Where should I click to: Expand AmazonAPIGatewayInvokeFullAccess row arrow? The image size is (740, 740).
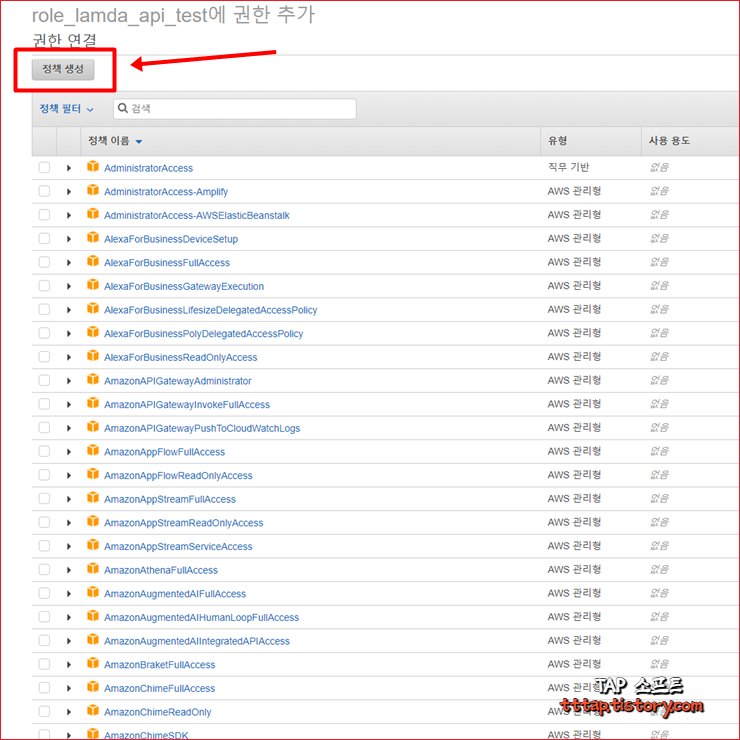click(x=69, y=404)
